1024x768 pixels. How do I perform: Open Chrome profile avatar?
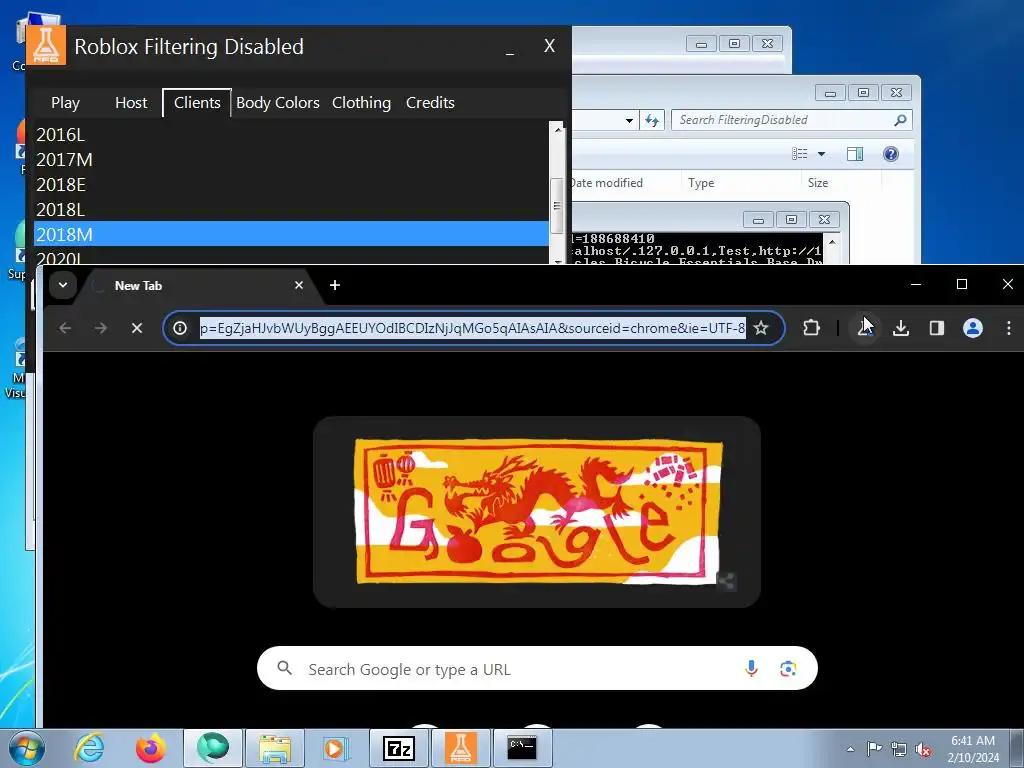(x=973, y=328)
